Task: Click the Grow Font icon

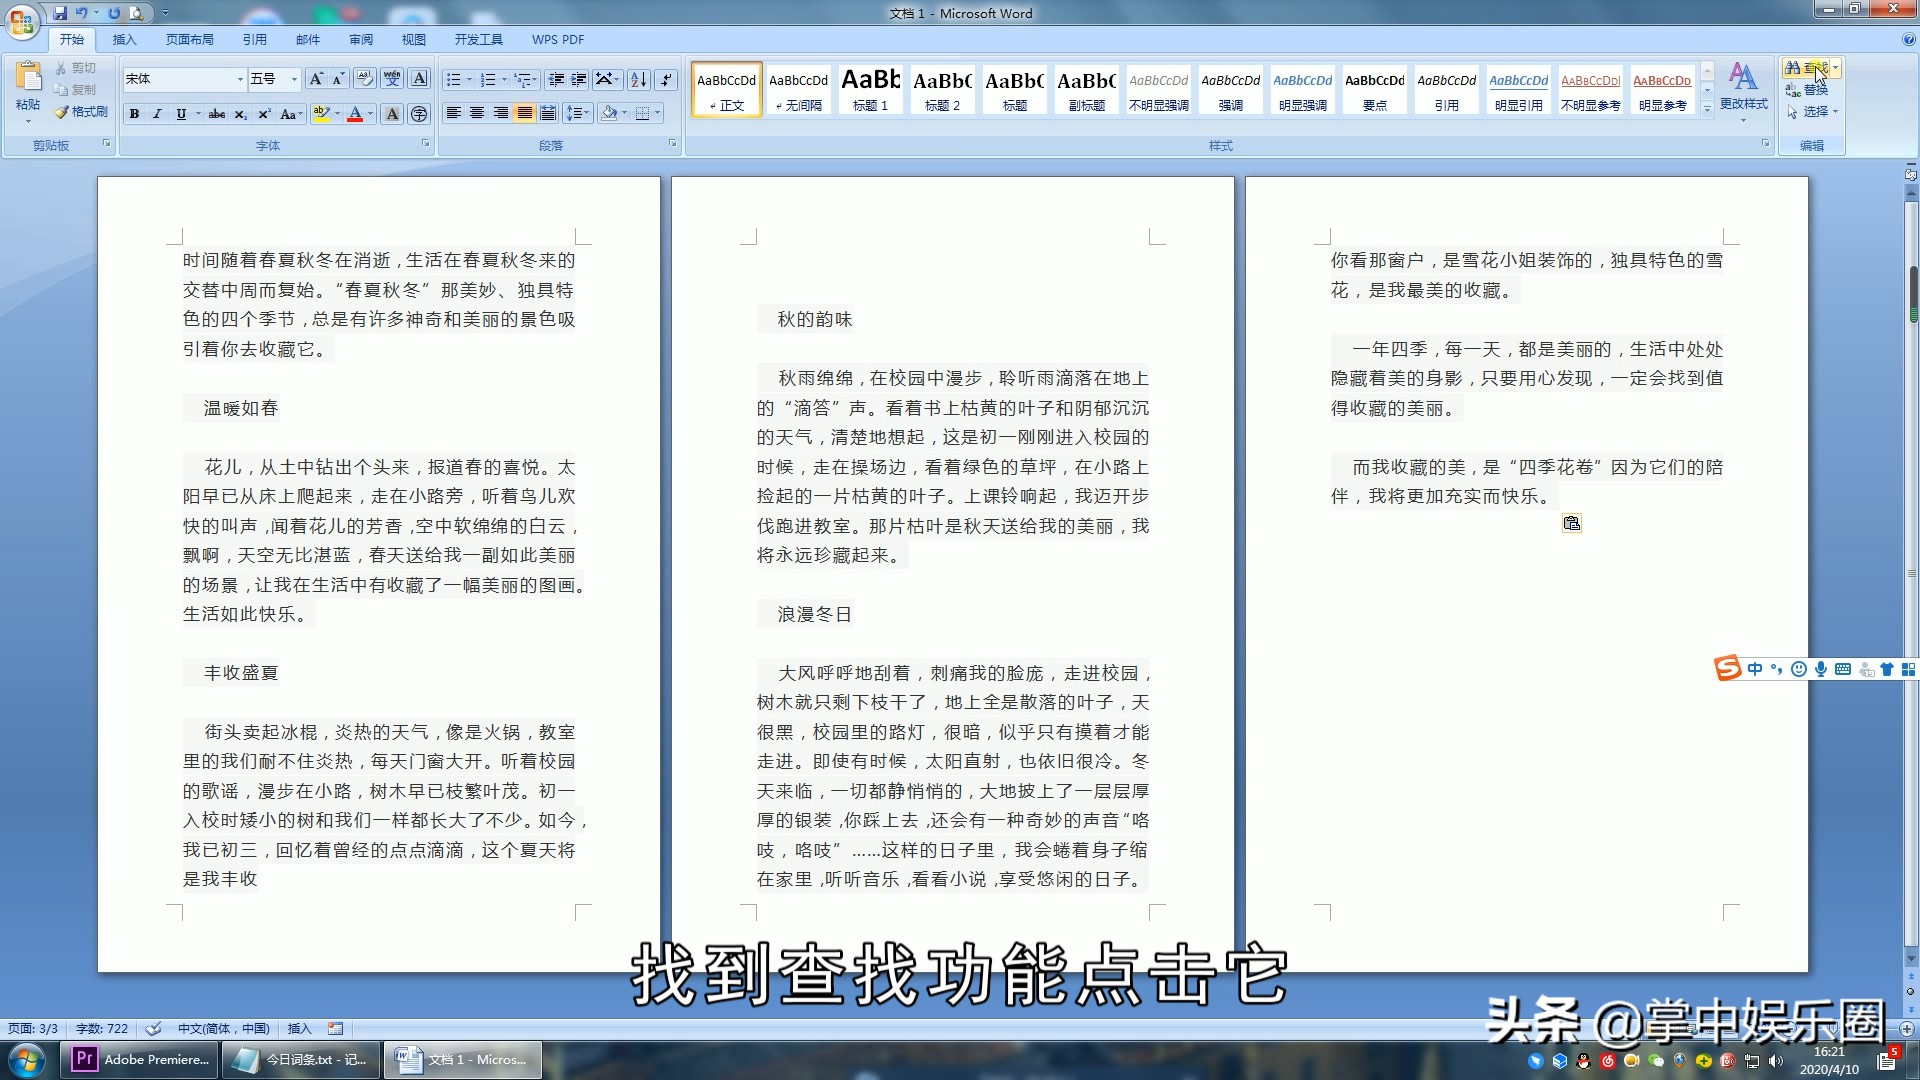Action: tap(316, 79)
